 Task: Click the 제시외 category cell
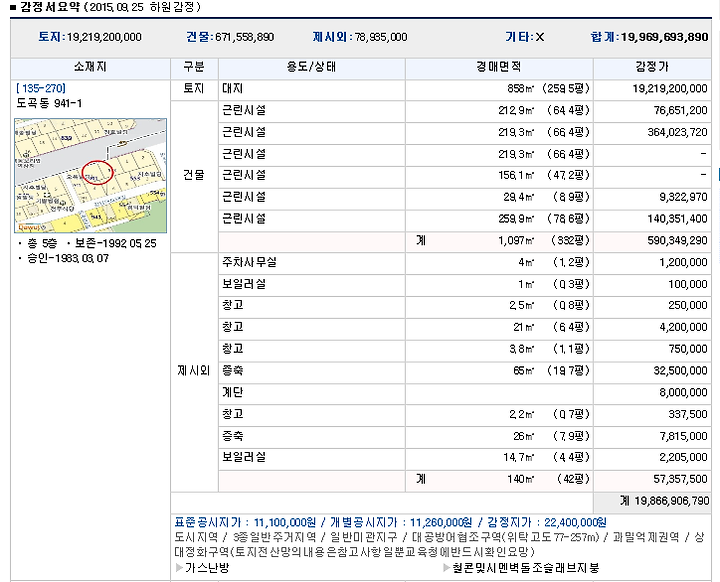coord(194,371)
